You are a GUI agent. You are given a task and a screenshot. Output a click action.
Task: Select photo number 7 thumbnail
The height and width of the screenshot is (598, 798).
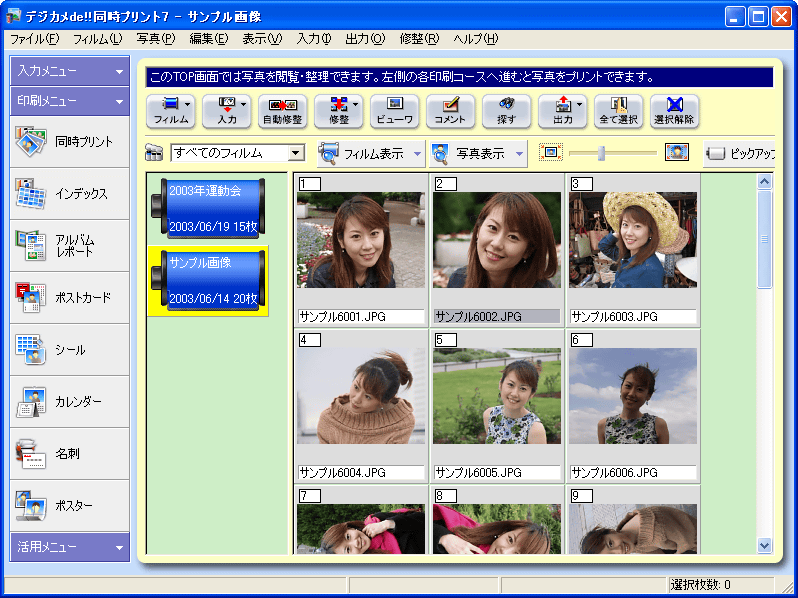(x=361, y=529)
